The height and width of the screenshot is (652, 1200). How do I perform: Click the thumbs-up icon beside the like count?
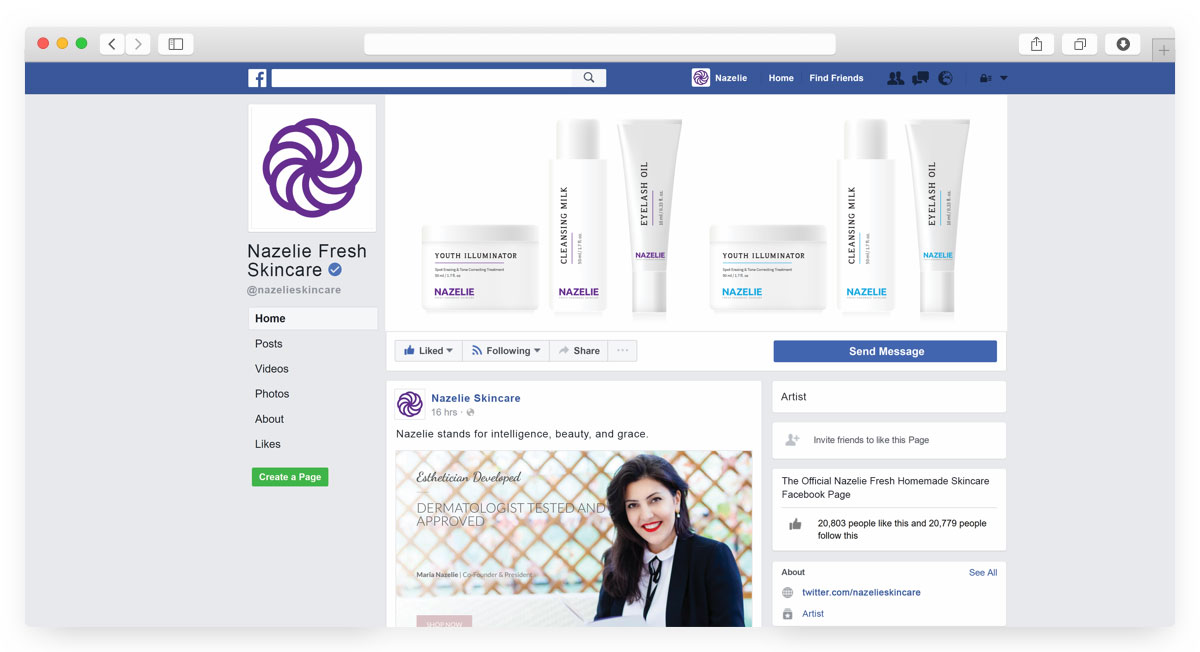coord(795,525)
